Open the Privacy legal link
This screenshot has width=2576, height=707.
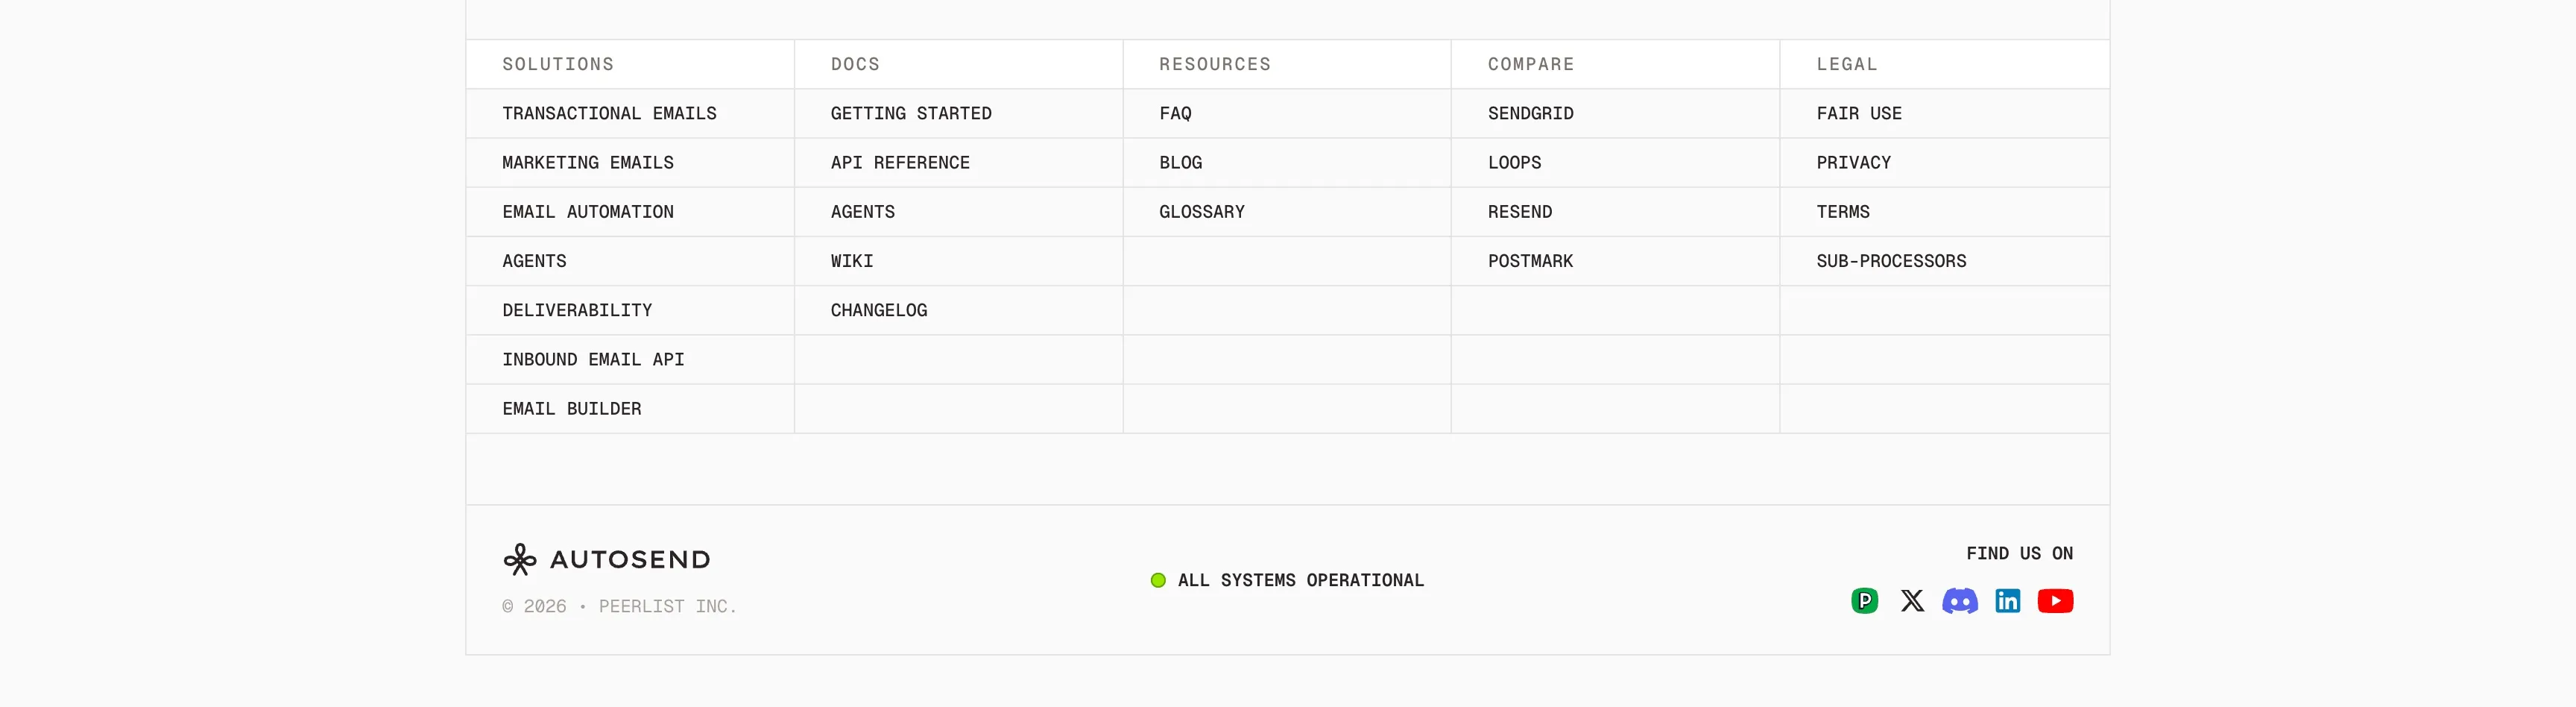pyautogui.click(x=1853, y=162)
